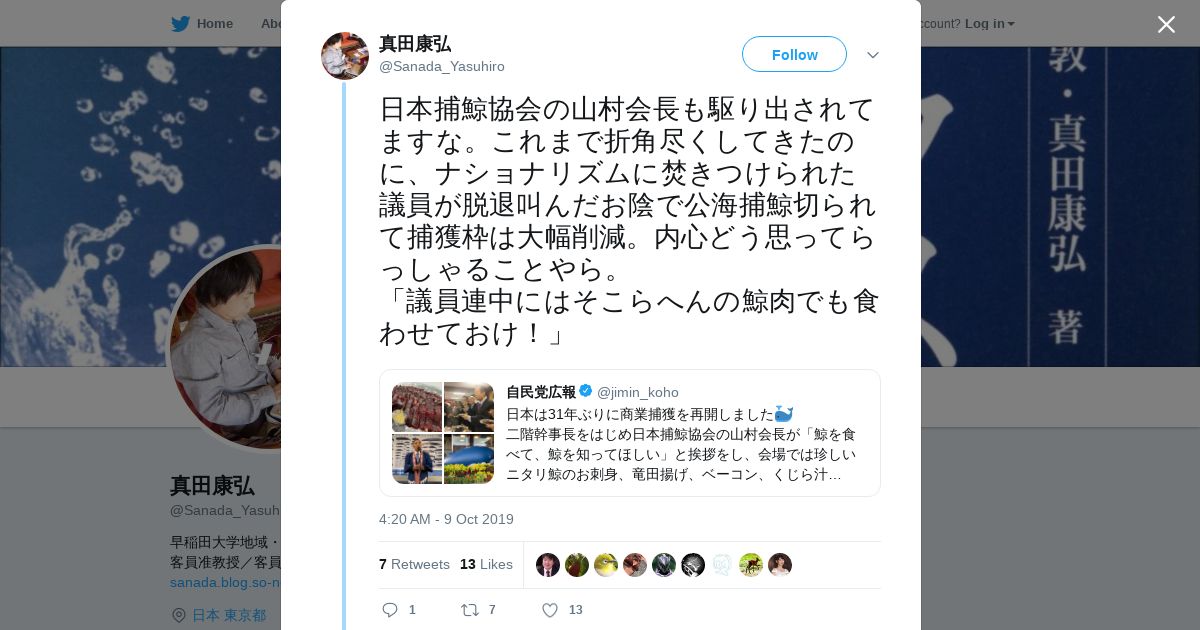1200x630 pixels.
Task: Click the retweet arrows icon
Action: (469, 609)
